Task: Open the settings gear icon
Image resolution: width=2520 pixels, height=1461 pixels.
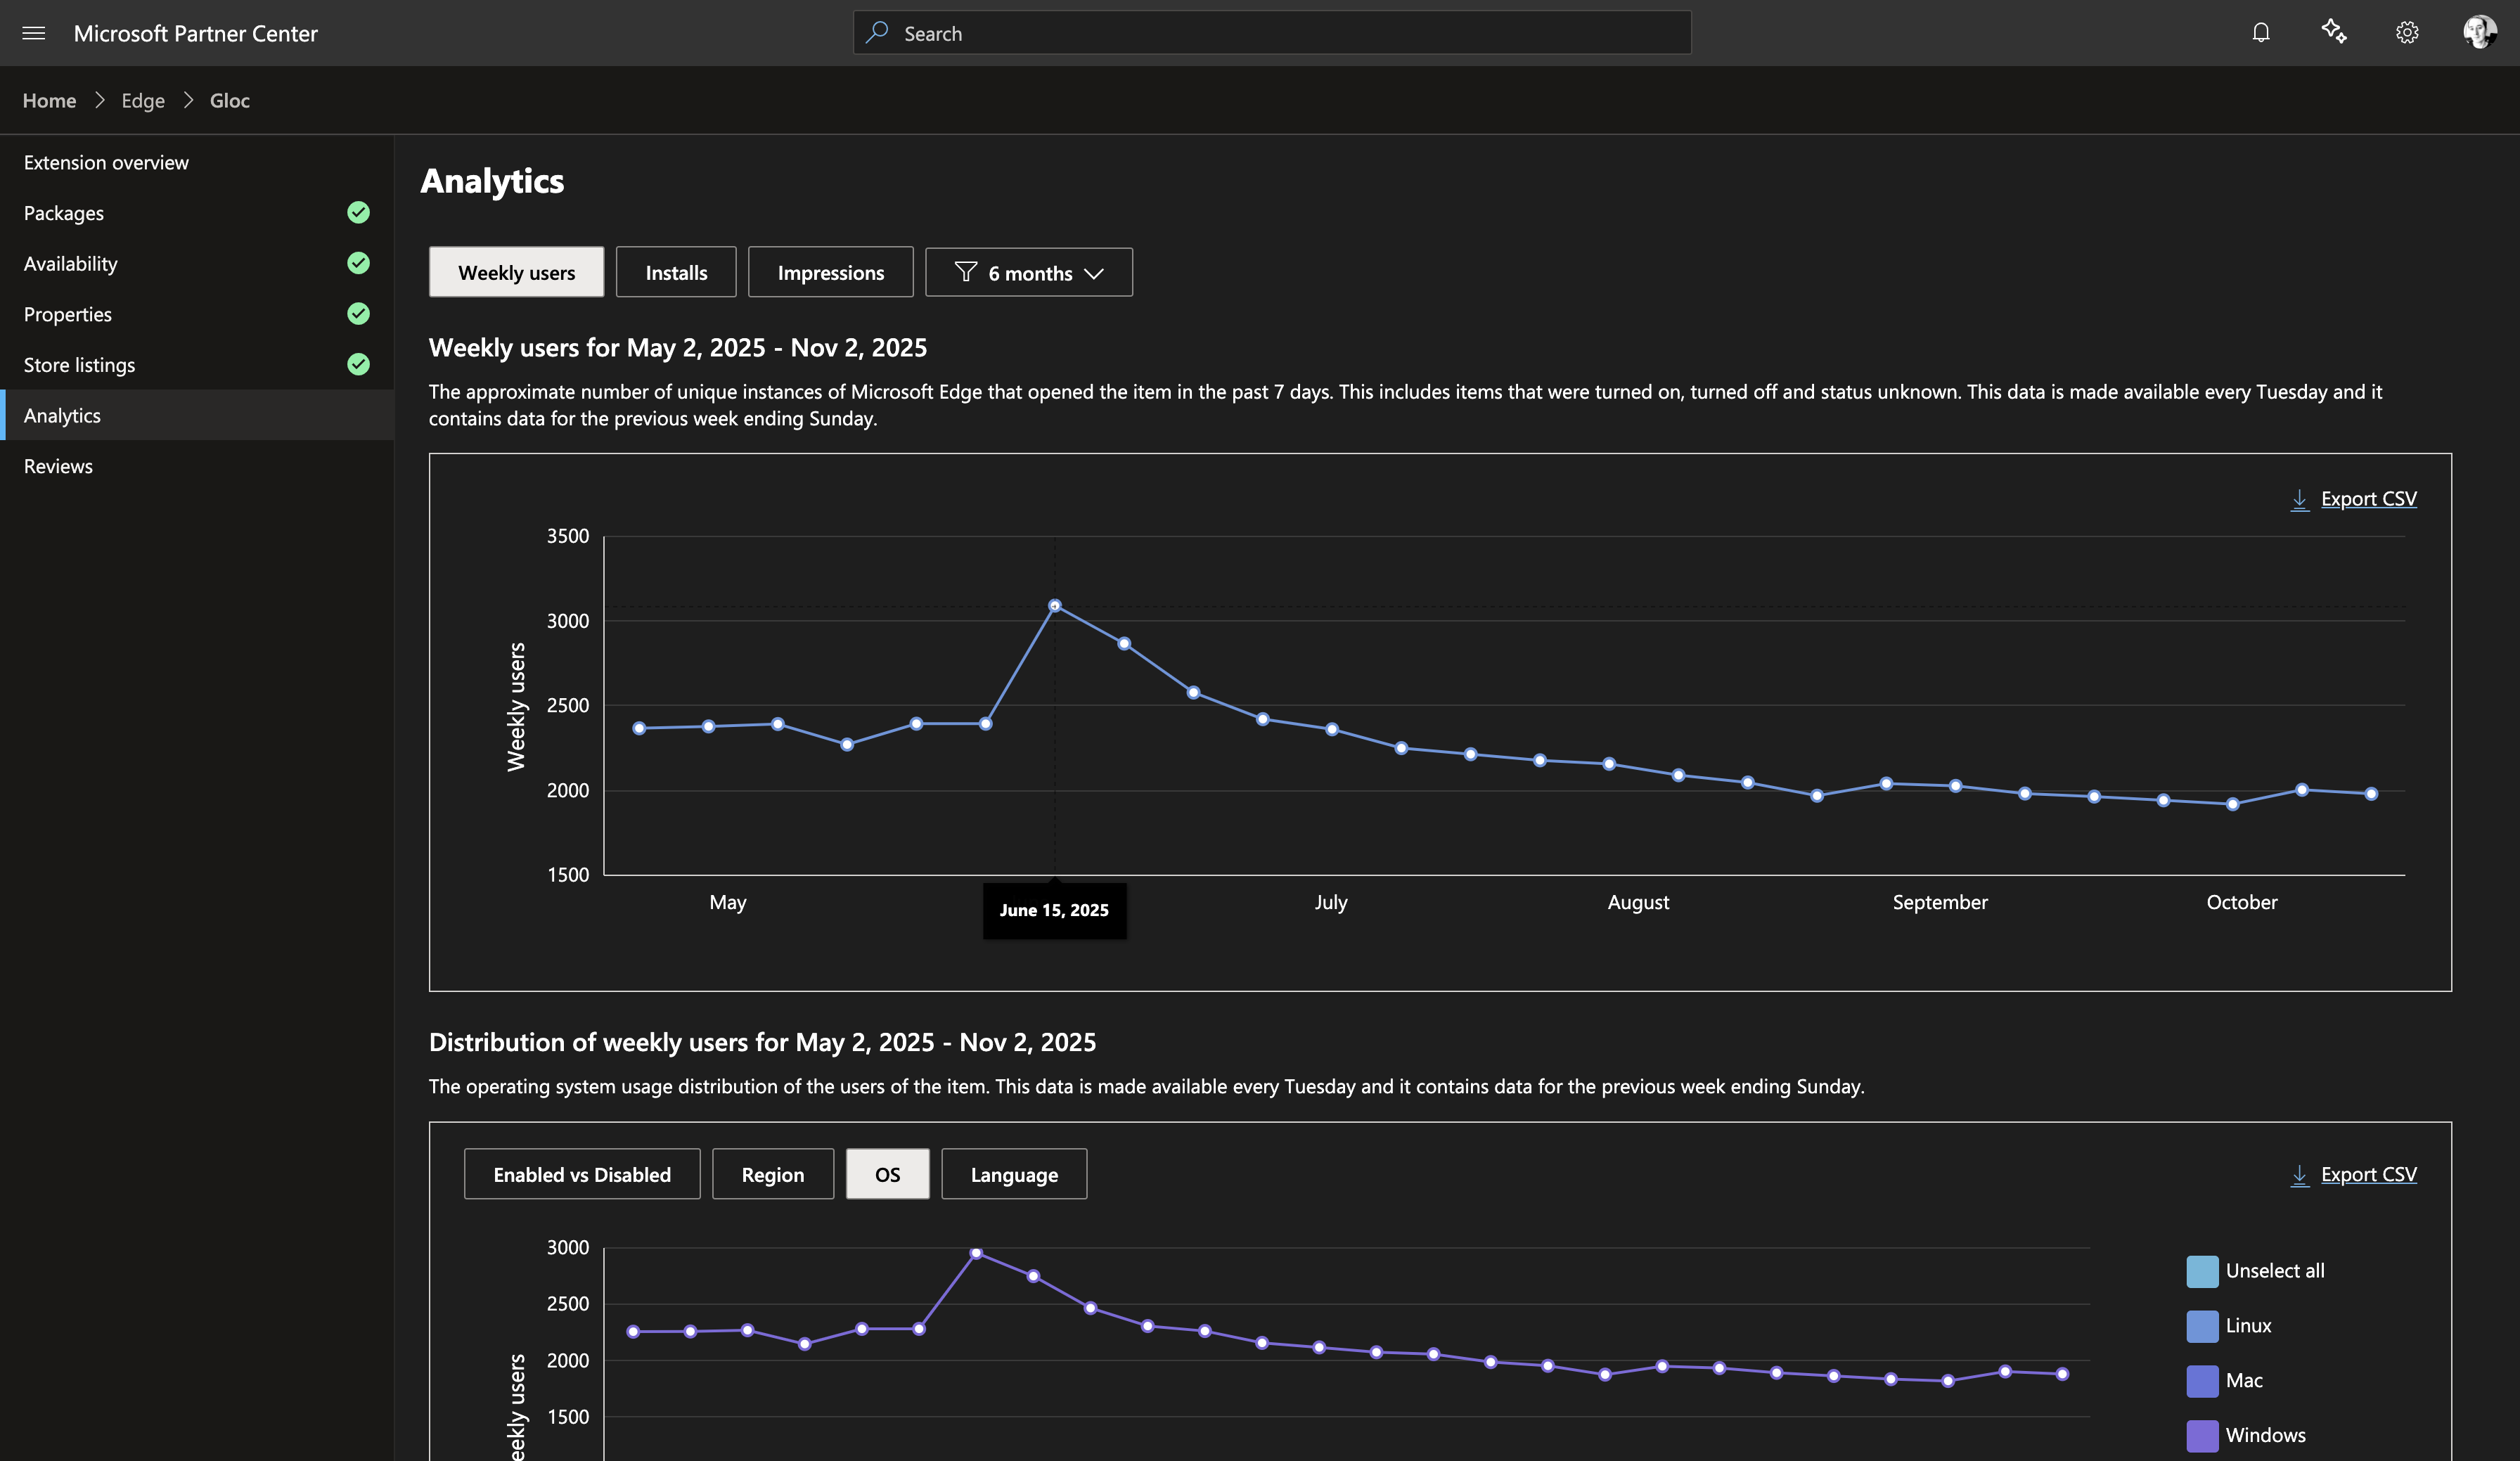Action: tap(2406, 33)
